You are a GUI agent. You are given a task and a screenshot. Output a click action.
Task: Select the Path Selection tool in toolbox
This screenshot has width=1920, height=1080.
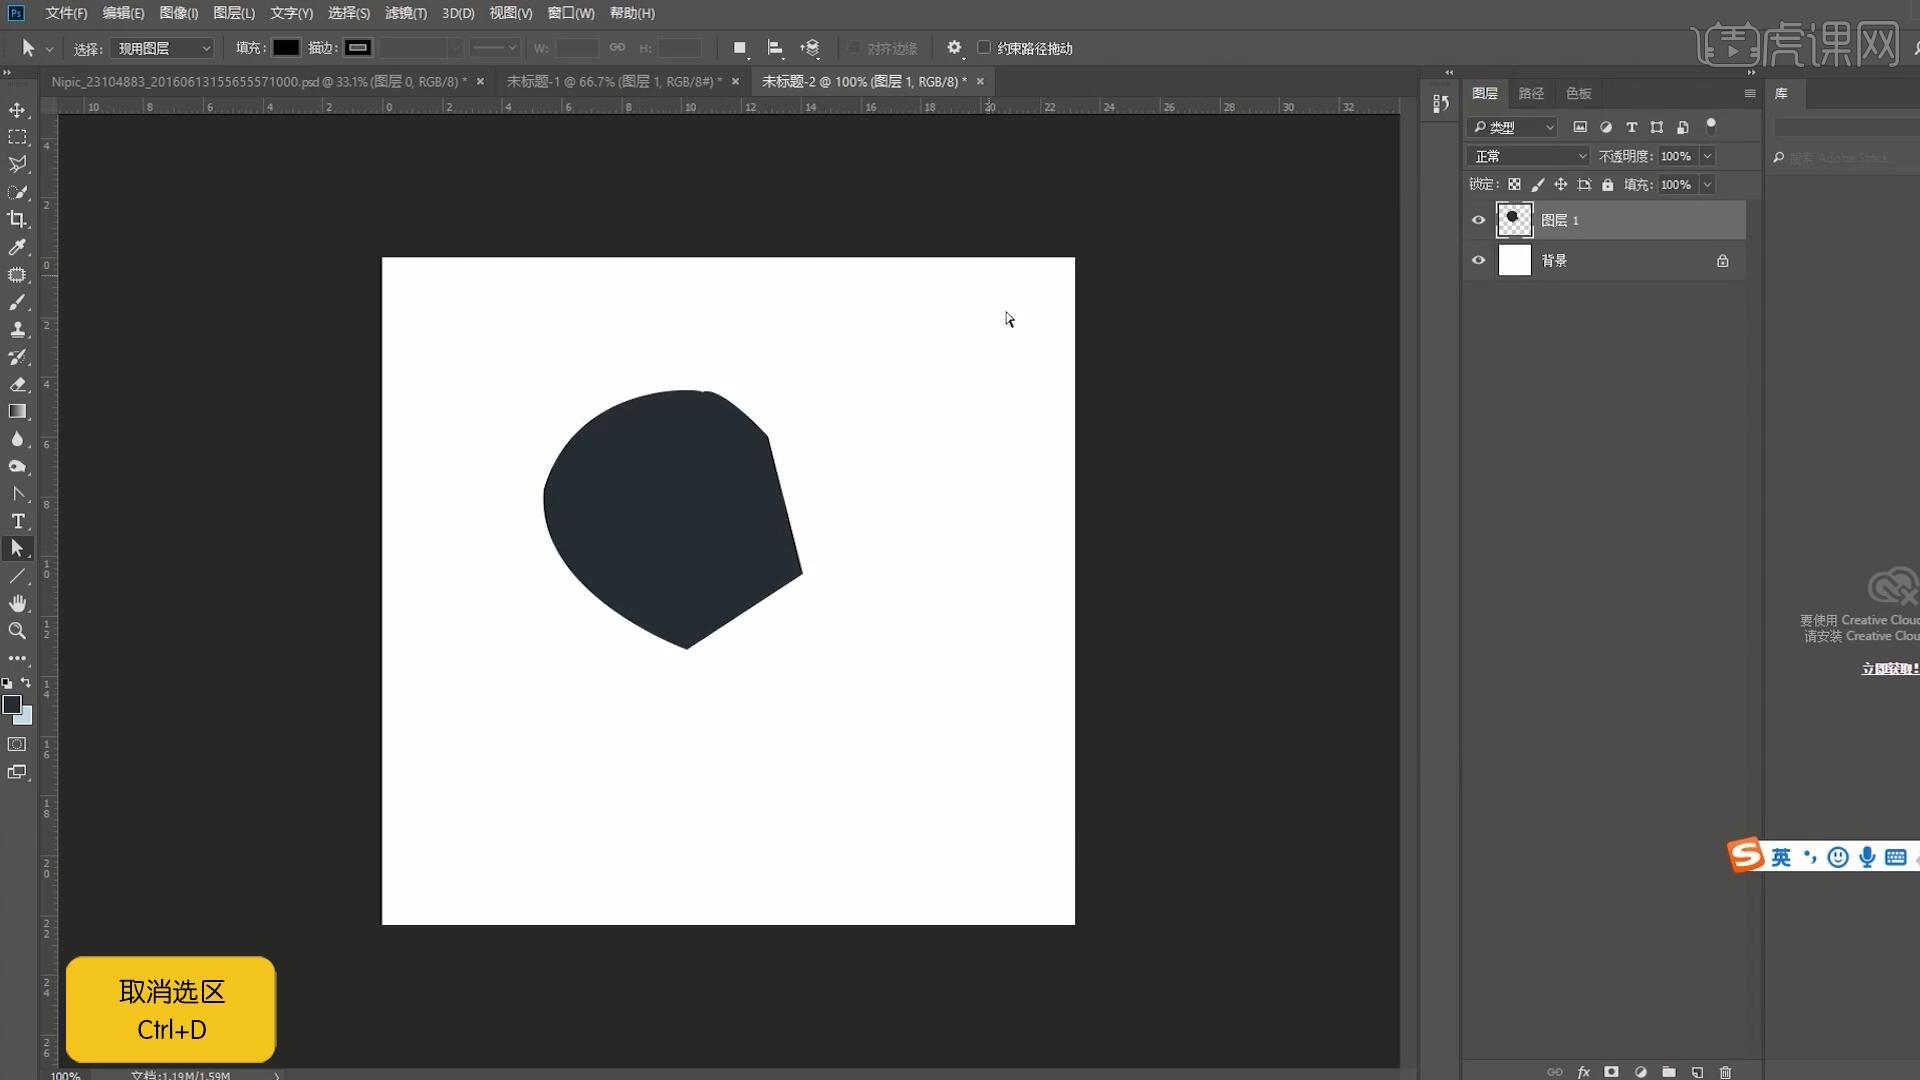click(17, 548)
